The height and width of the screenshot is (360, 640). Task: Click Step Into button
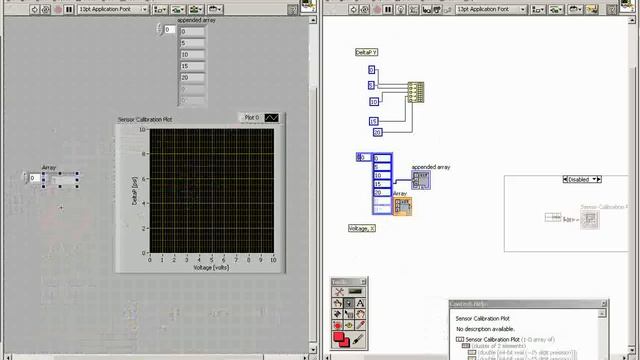427,9
